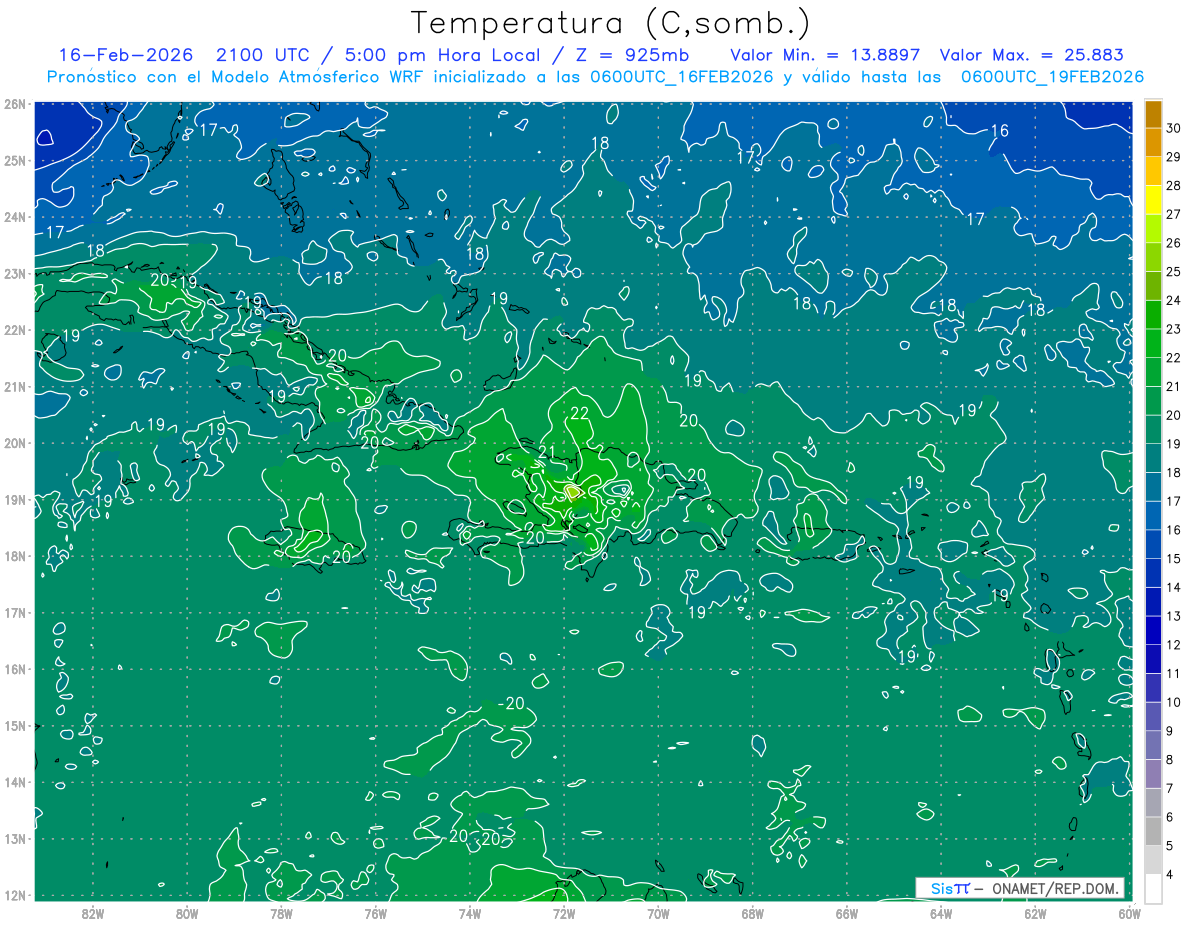Click the "26N" latitude axis label
The width and height of the screenshot is (1200, 927).
coord(14,104)
